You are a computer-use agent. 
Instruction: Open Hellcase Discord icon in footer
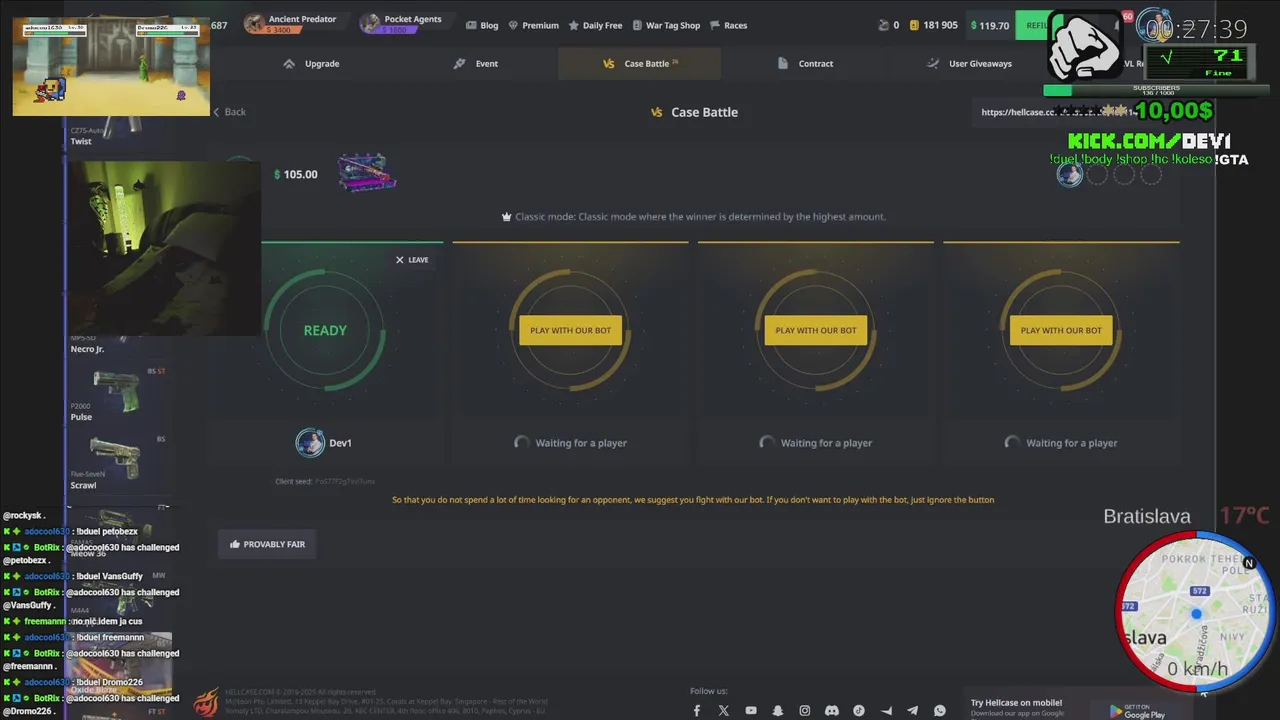click(x=832, y=711)
